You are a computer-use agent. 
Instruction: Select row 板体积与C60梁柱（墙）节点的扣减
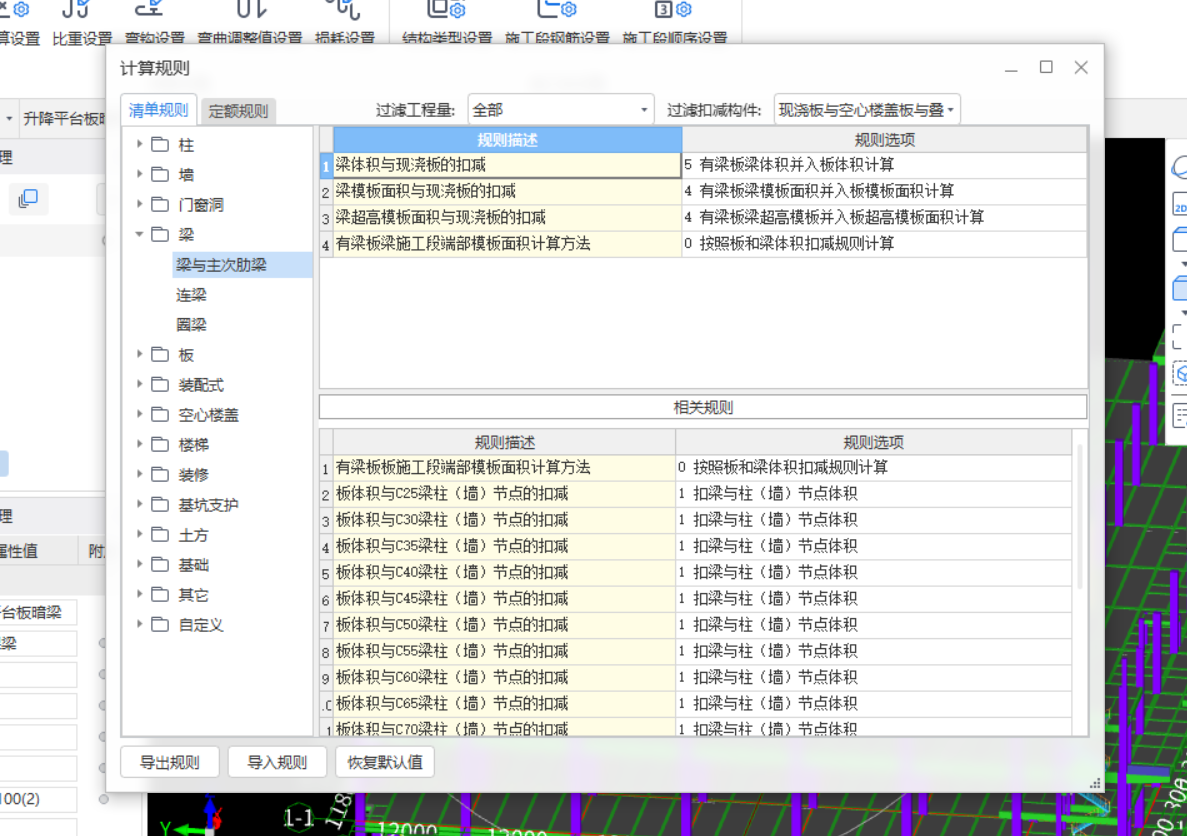(504, 678)
